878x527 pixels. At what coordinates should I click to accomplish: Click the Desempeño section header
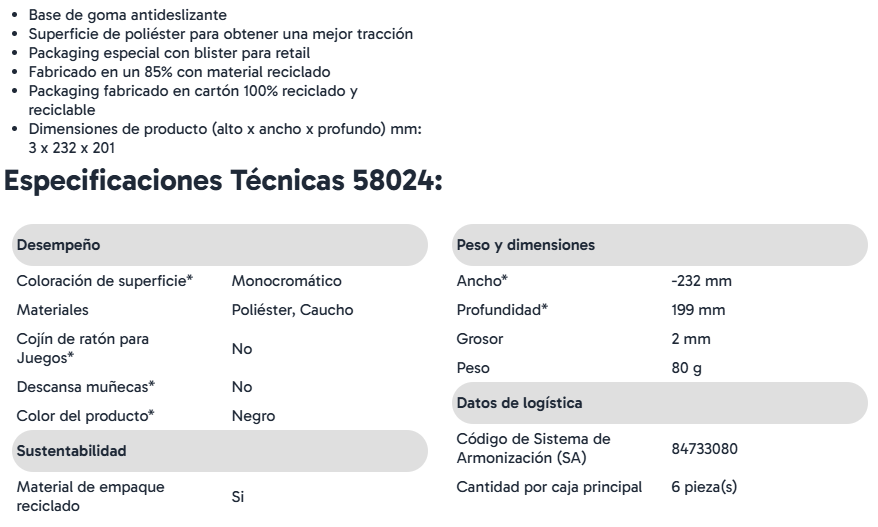click(220, 245)
